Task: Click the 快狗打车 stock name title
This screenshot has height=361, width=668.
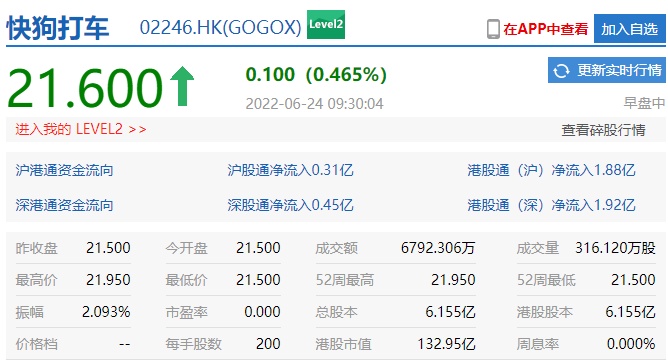Action: click(x=58, y=28)
